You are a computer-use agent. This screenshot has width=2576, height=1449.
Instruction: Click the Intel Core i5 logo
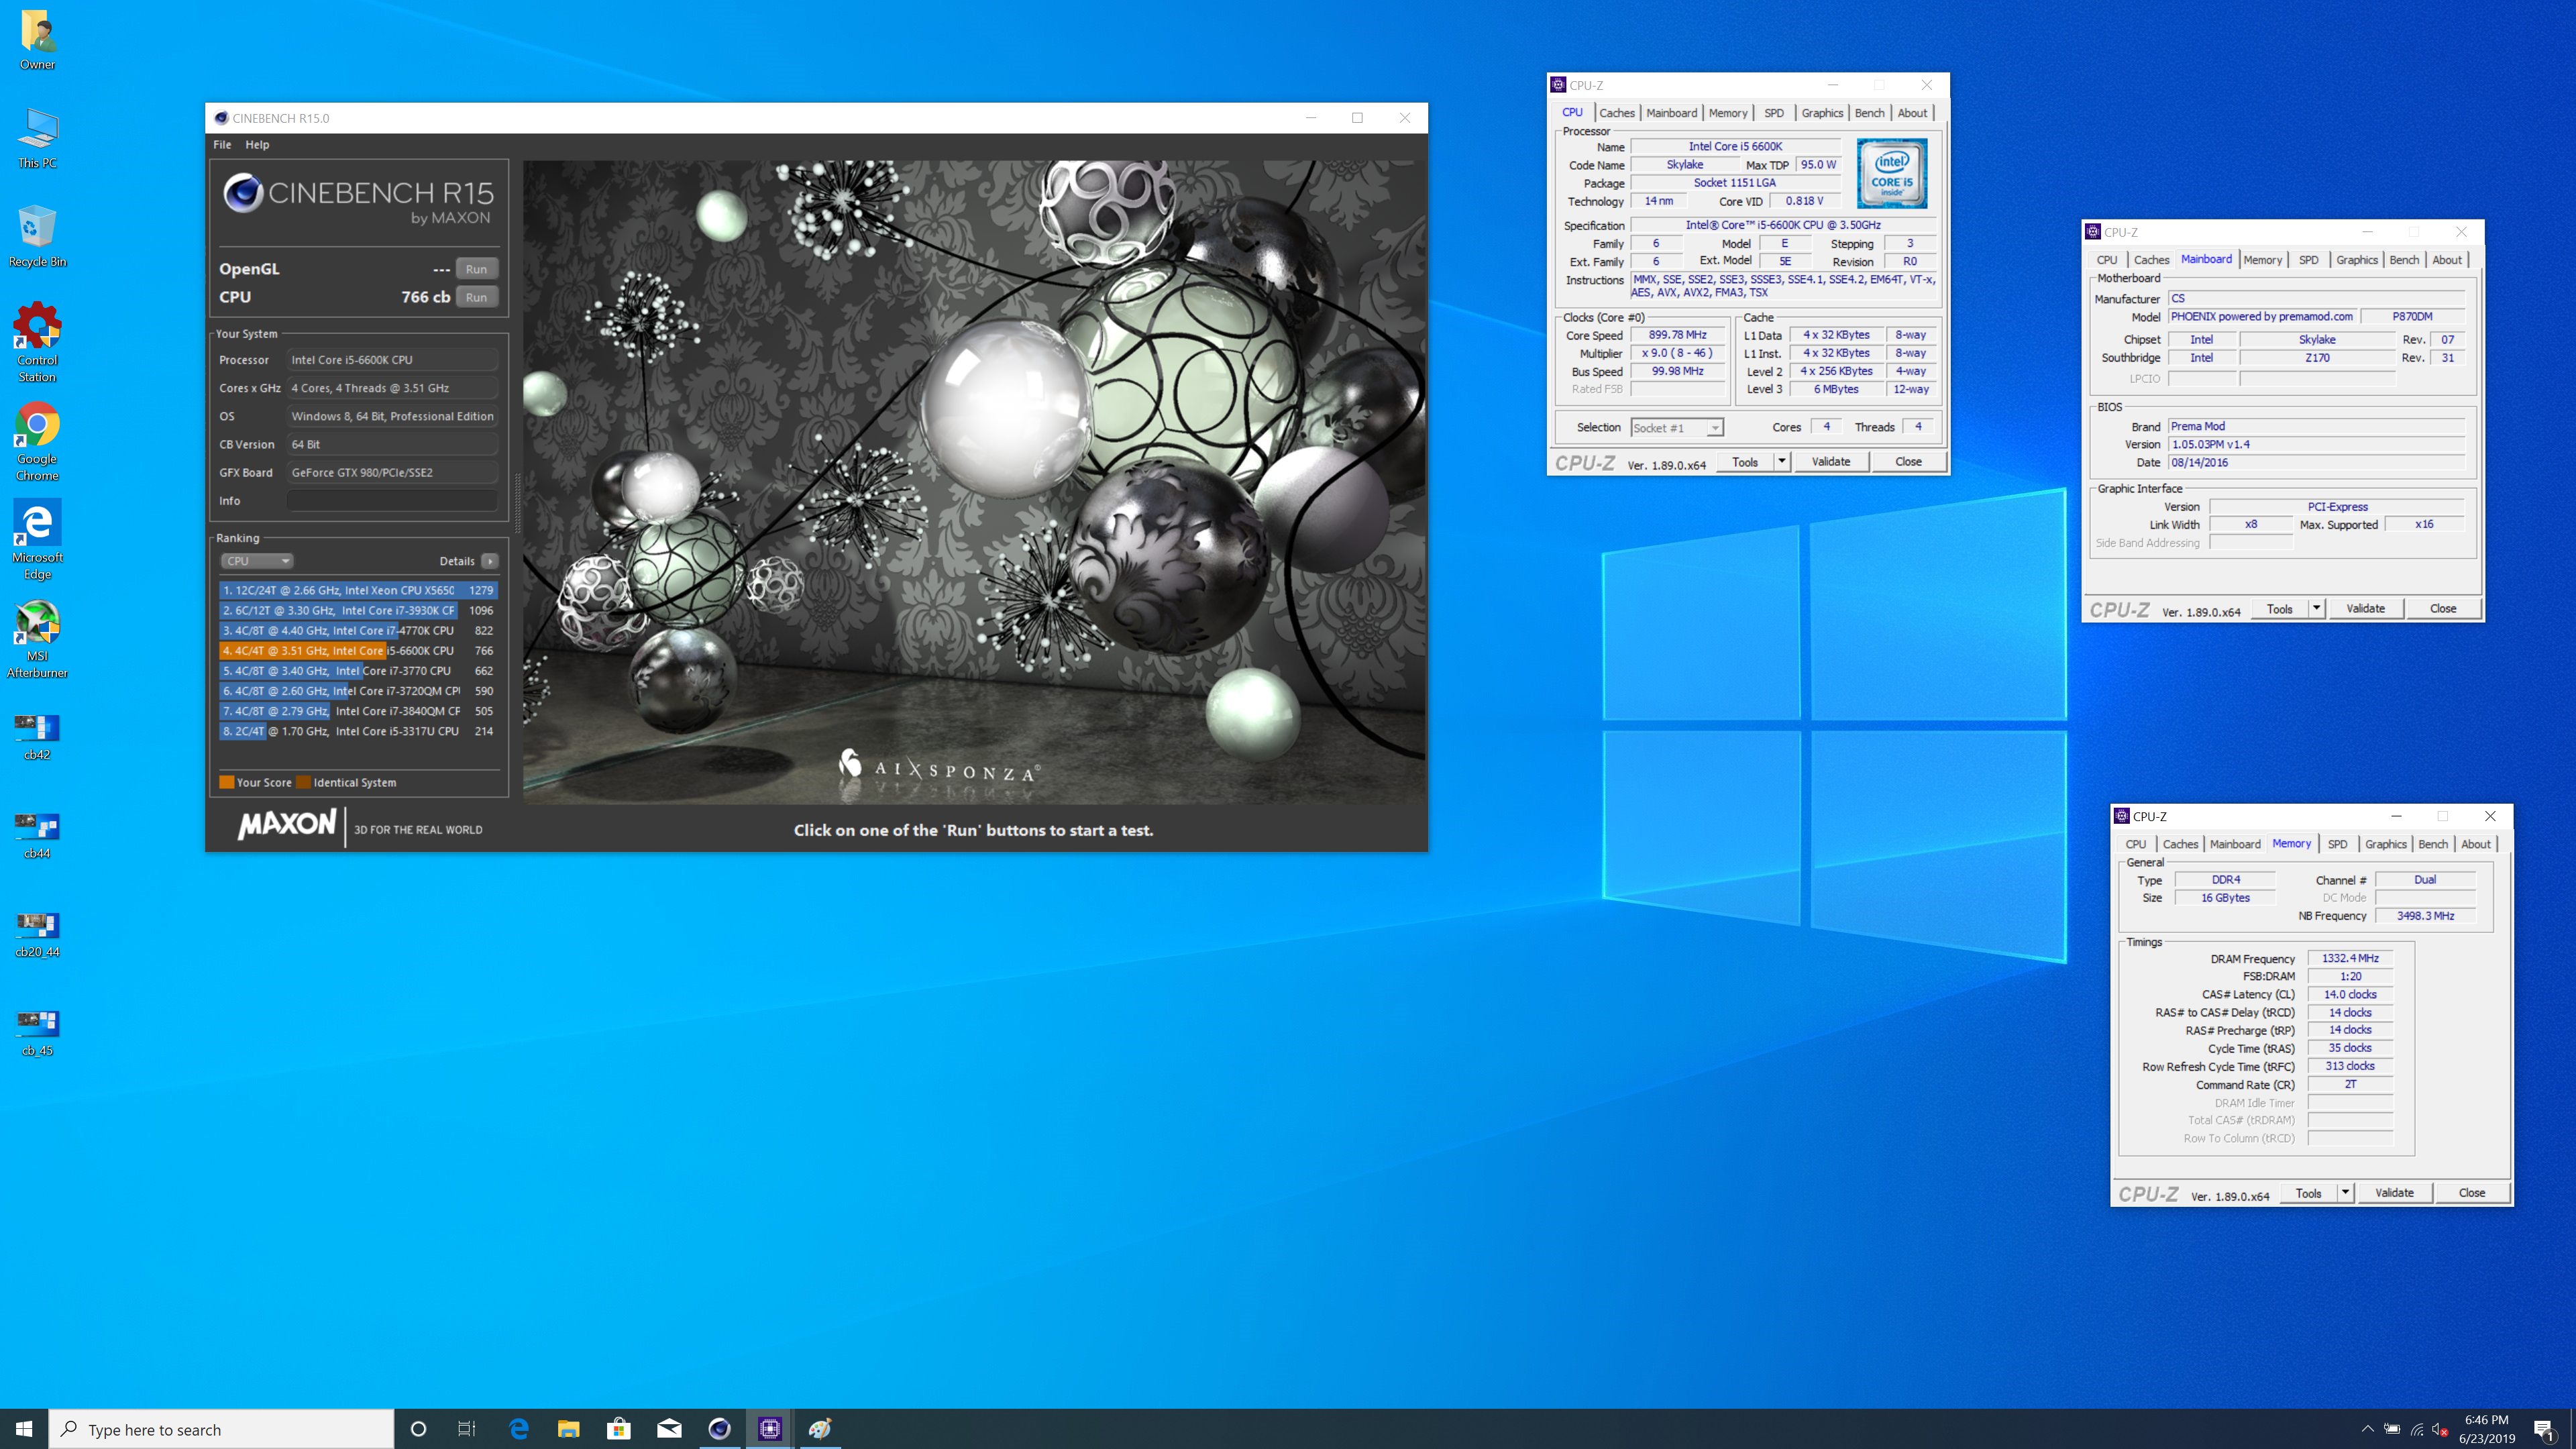[x=1892, y=173]
